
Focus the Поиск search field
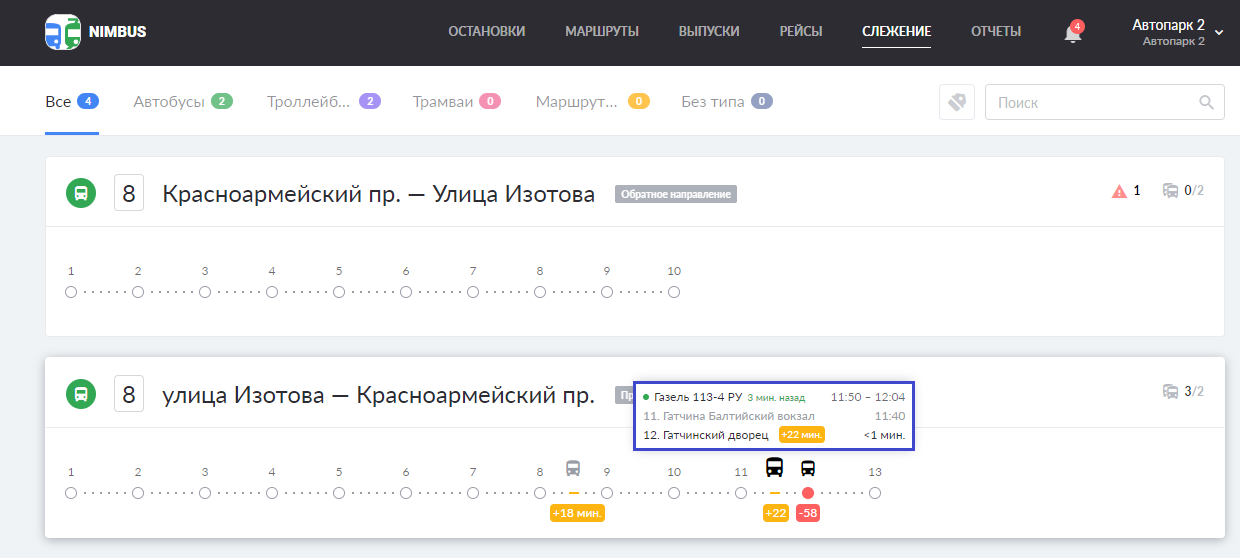(x=1104, y=102)
